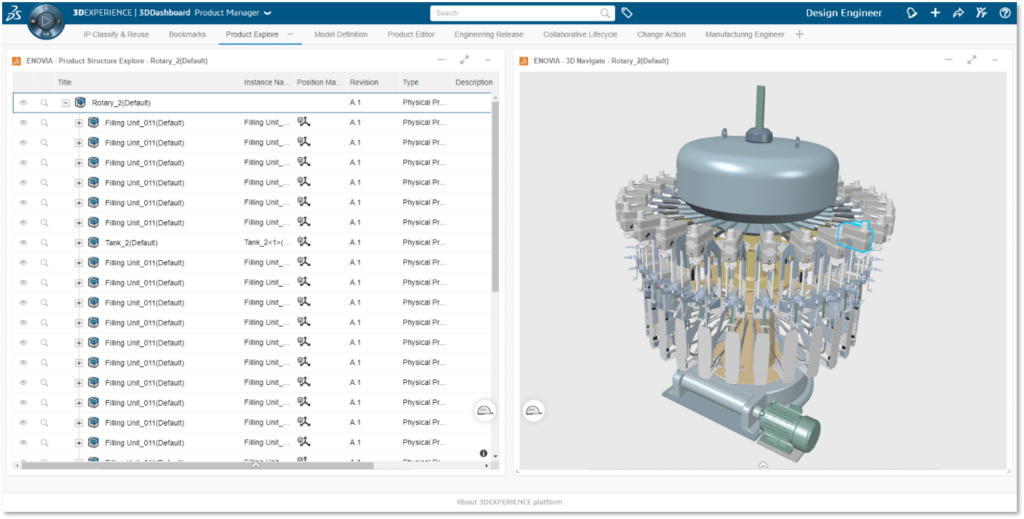
Task: Expand Product Structure Explore widget to fullscreen
Action: point(464,60)
